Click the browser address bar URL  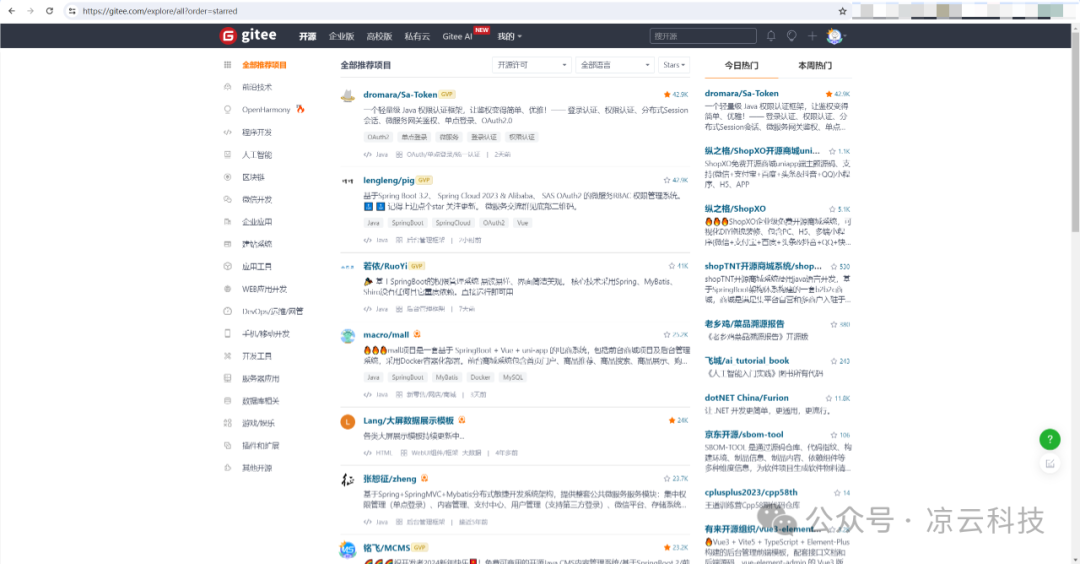[x=160, y=11]
